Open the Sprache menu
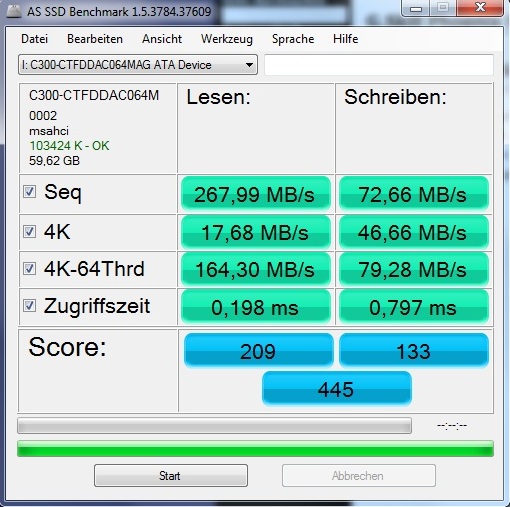The width and height of the screenshot is (510, 507). [293, 39]
